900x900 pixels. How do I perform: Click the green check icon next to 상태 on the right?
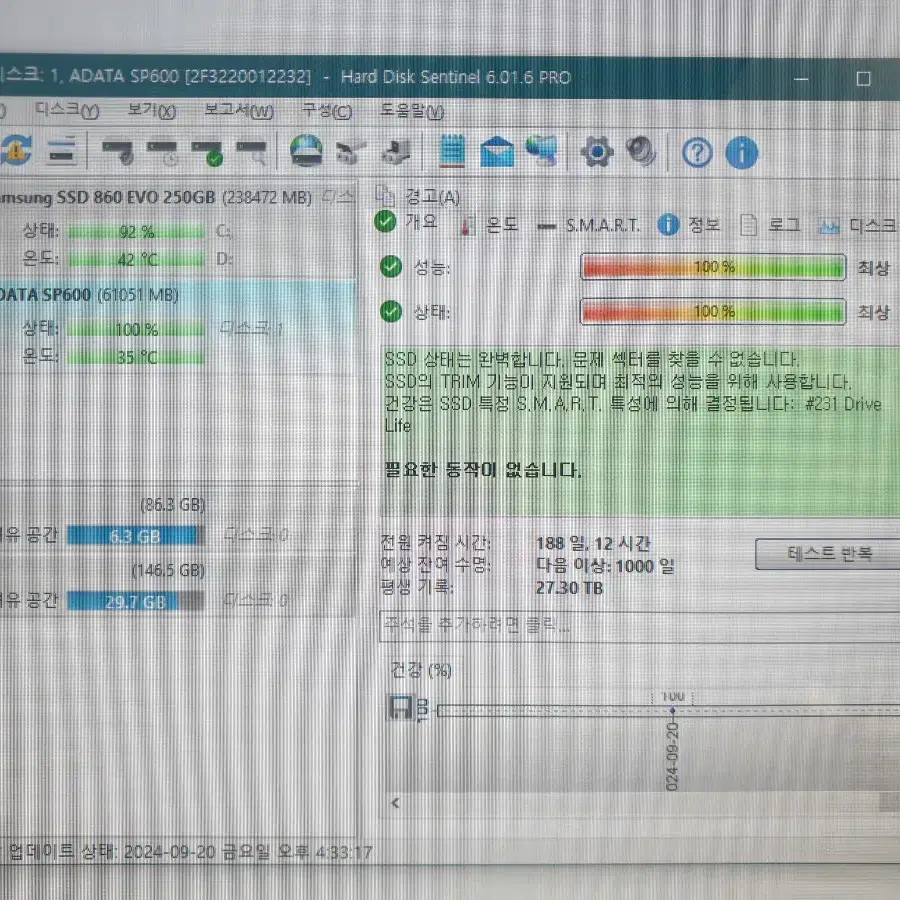(391, 312)
